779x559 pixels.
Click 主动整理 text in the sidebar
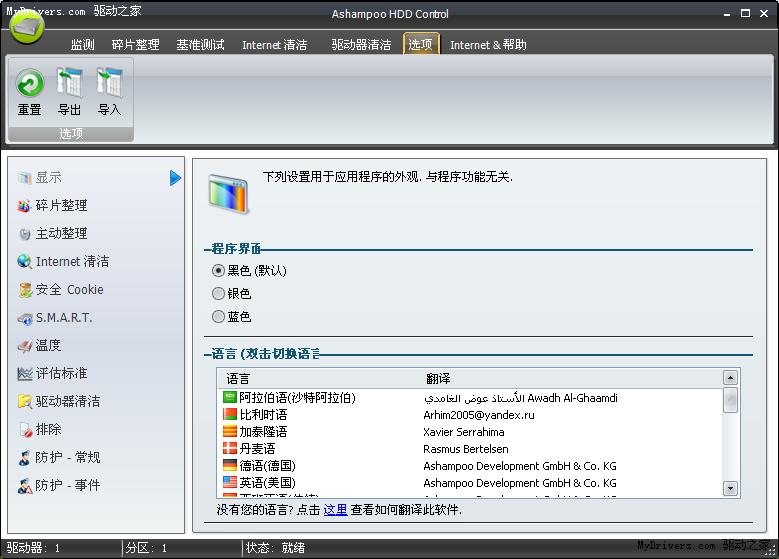(62, 234)
